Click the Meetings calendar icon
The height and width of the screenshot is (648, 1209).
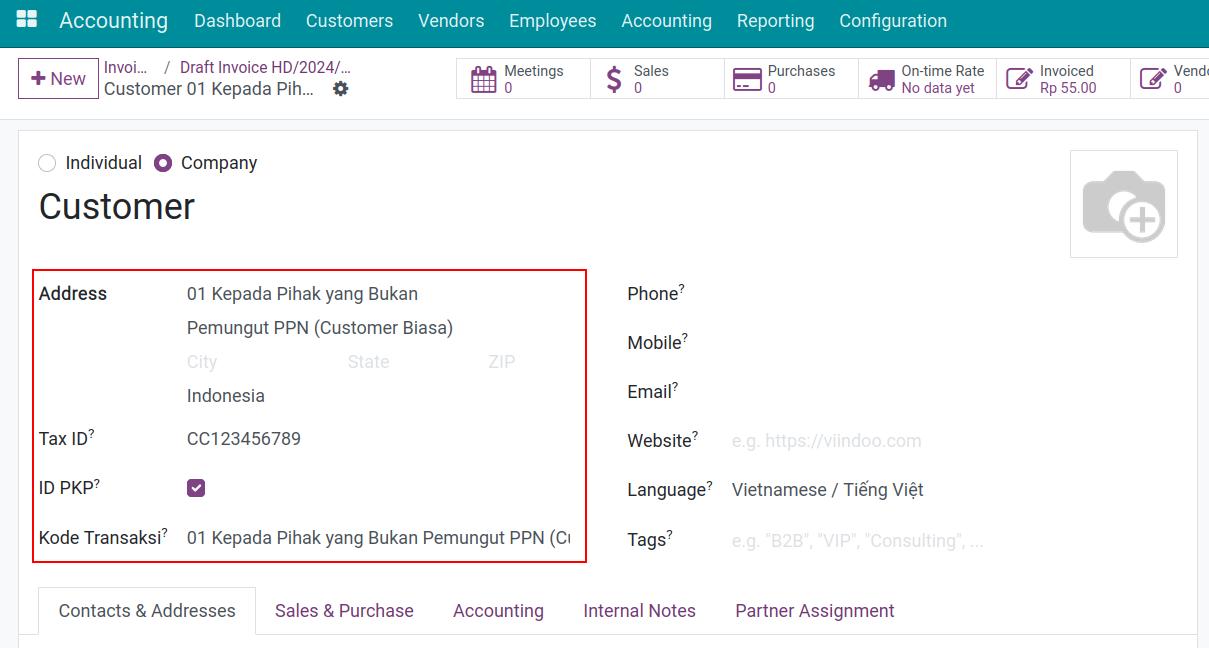click(x=484, y=79)
